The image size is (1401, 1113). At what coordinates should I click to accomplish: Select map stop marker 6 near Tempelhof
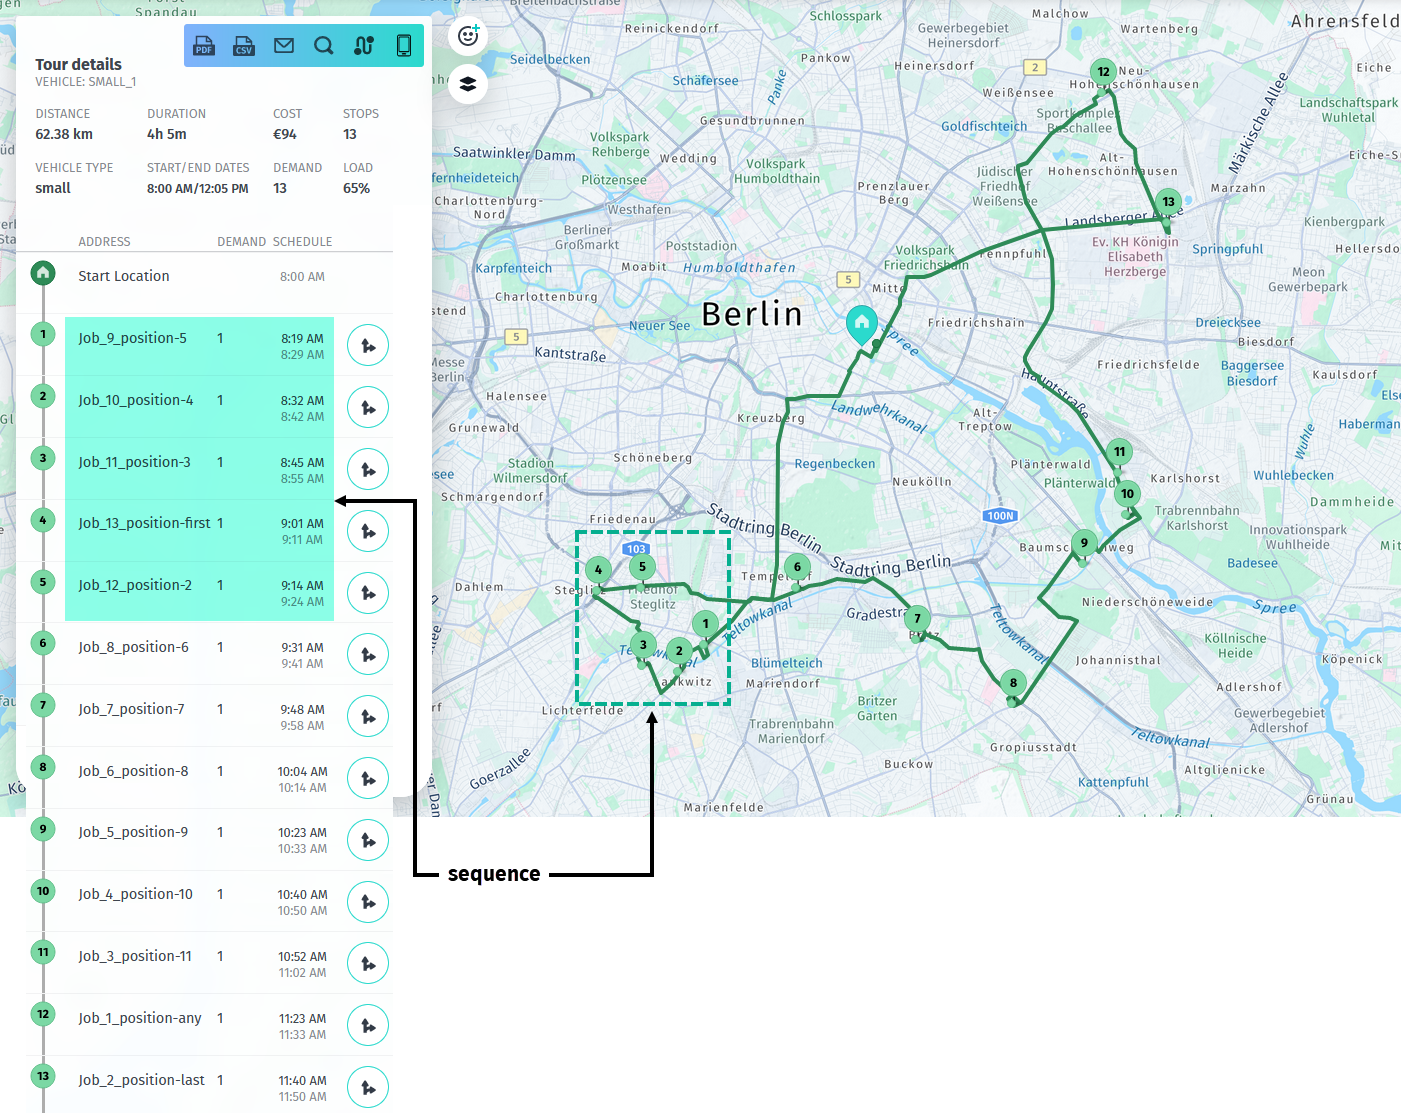[797, 567]
